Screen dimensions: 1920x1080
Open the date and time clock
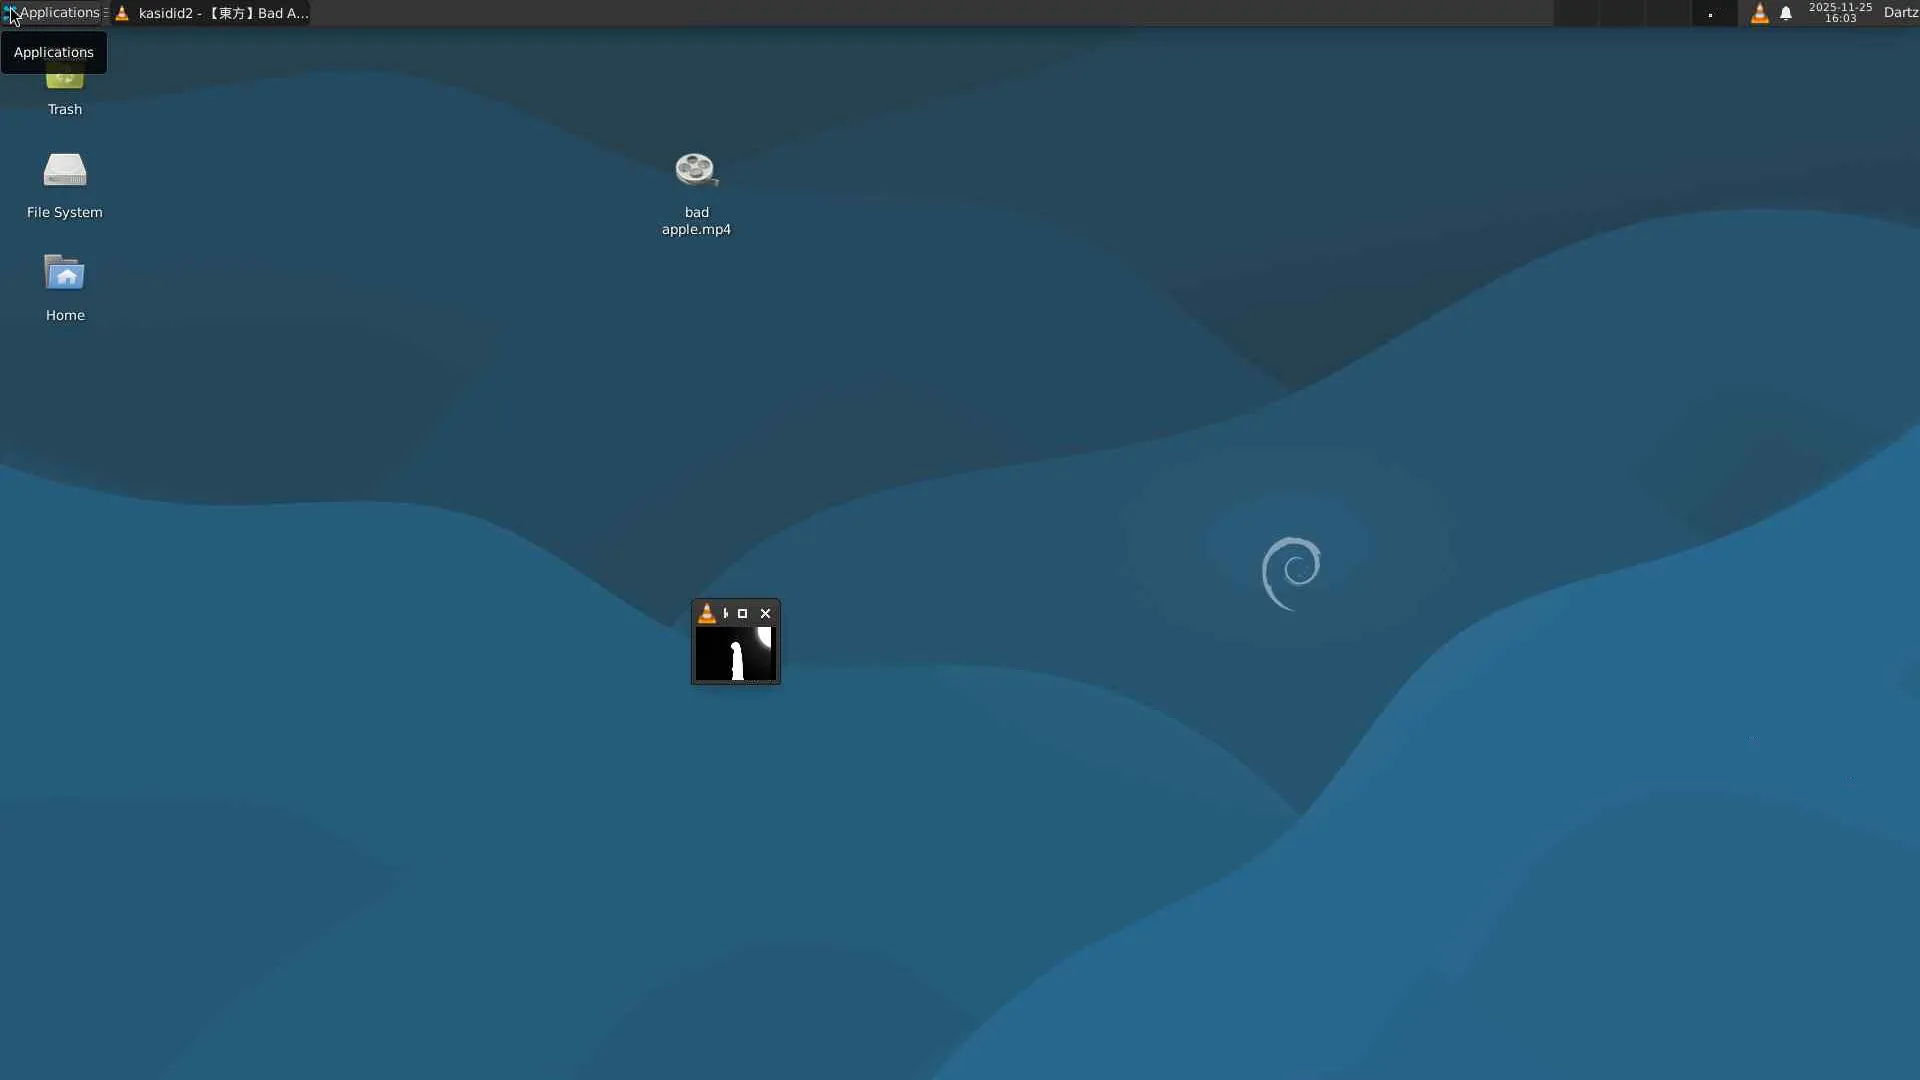(x=1840, y=13)
